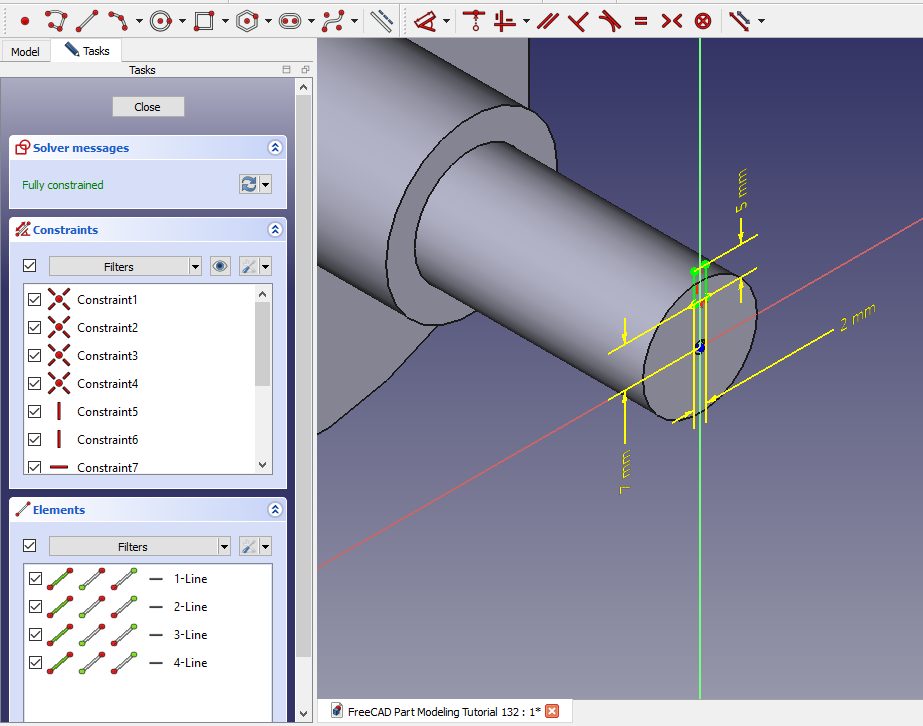Uncheck the 2-Line element checkbox
This screenshot has width=923, height=726.
tap(36, 607)
